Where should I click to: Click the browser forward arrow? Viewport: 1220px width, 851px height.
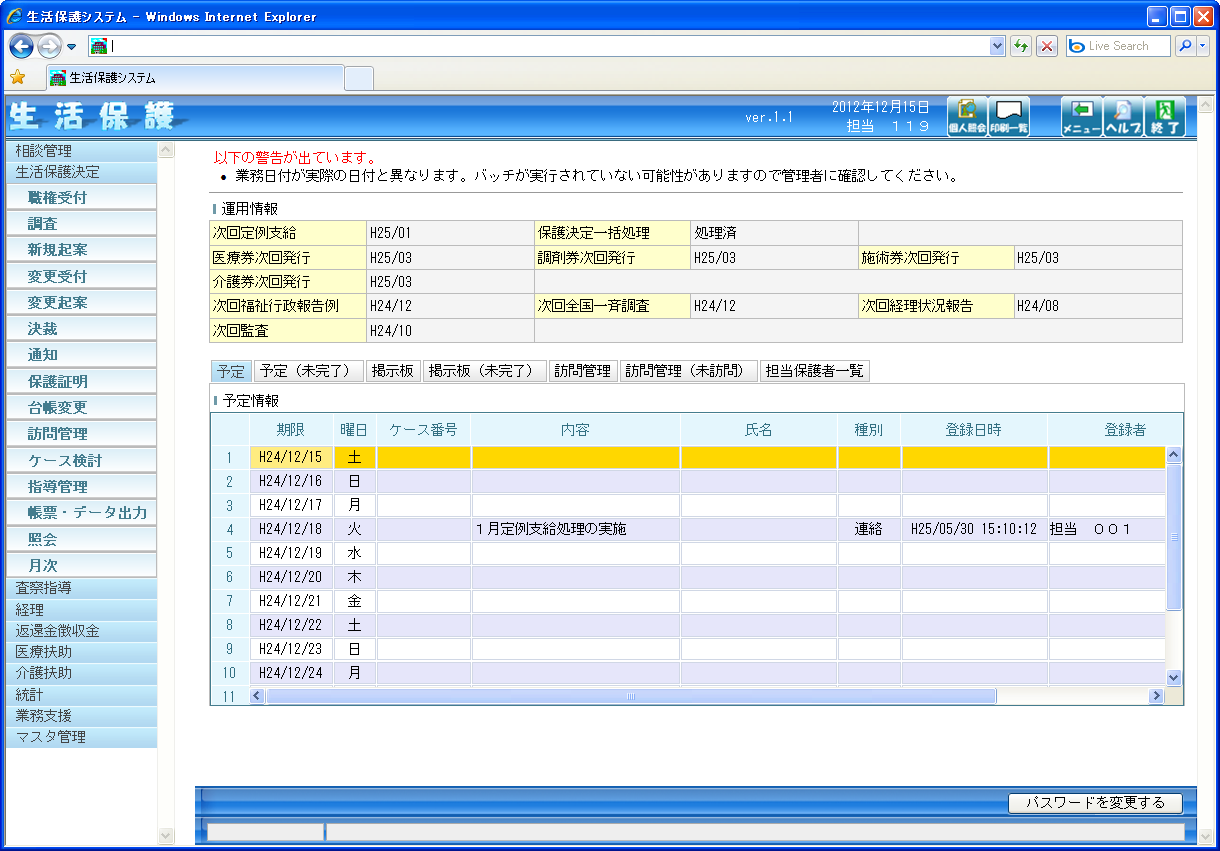(x=49, y=46)
